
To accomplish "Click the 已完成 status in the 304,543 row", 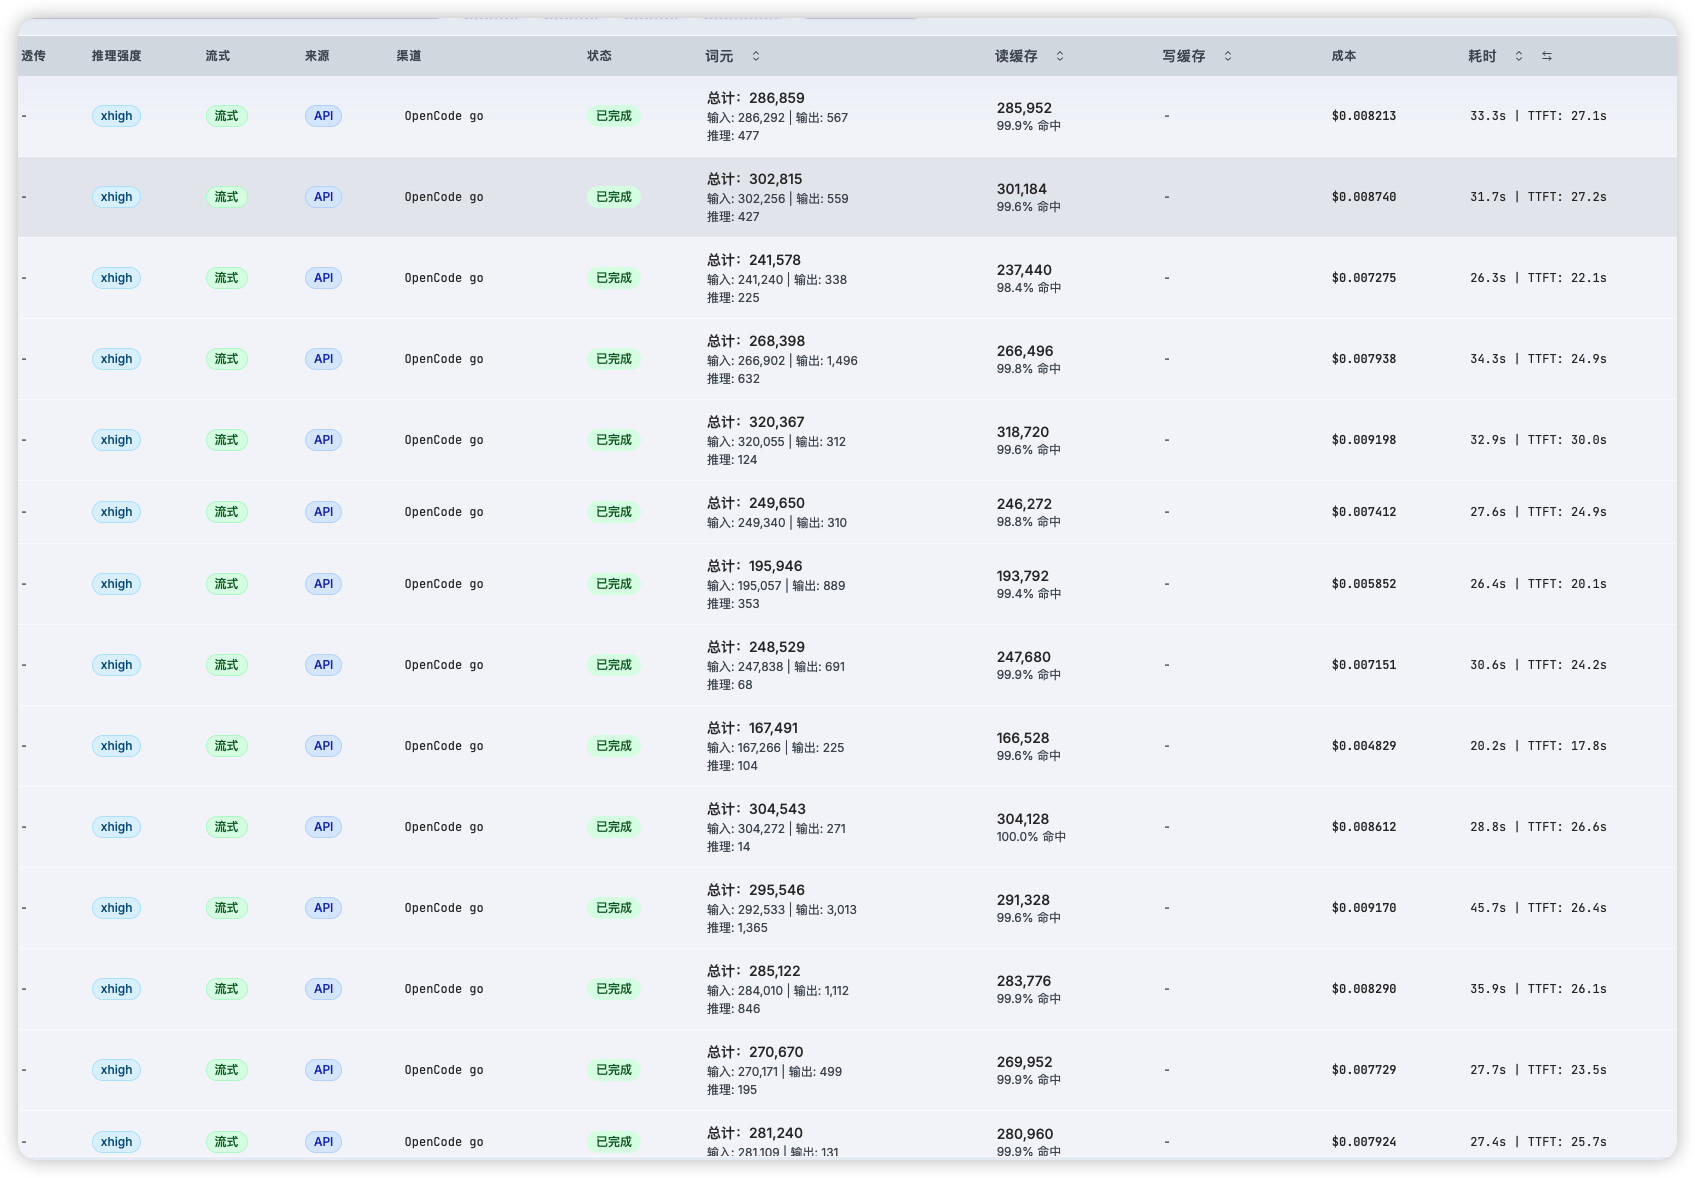I will click(614, 827).
